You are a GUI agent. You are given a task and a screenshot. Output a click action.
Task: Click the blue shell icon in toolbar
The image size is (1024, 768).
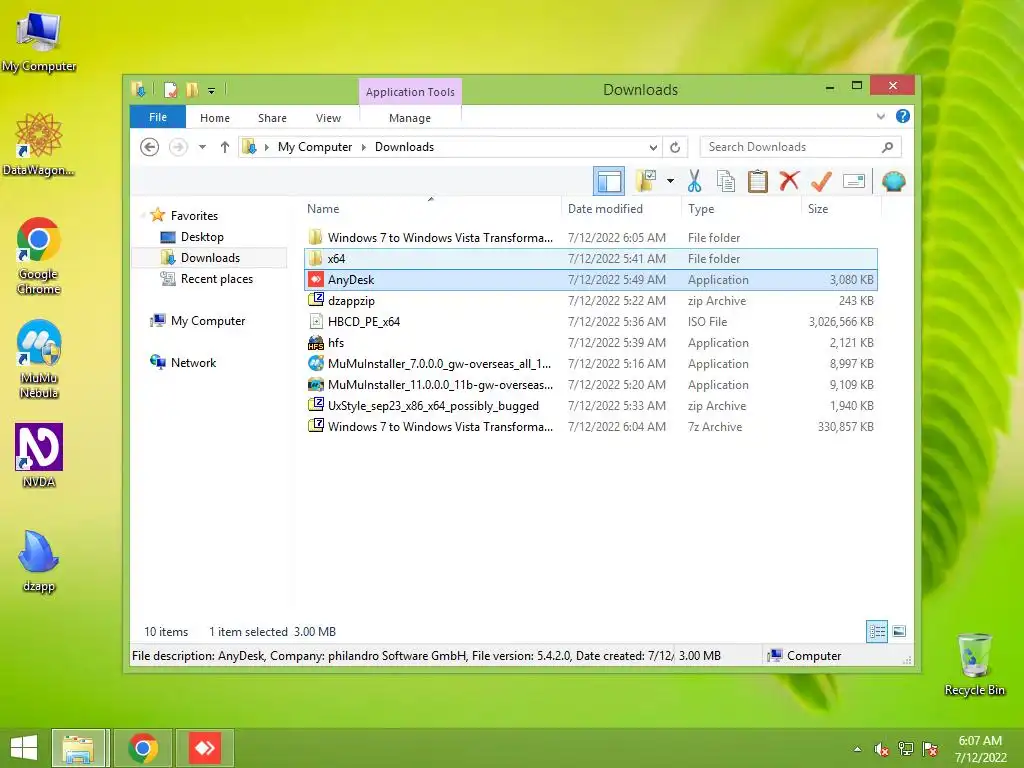click(x=893, y=181)
